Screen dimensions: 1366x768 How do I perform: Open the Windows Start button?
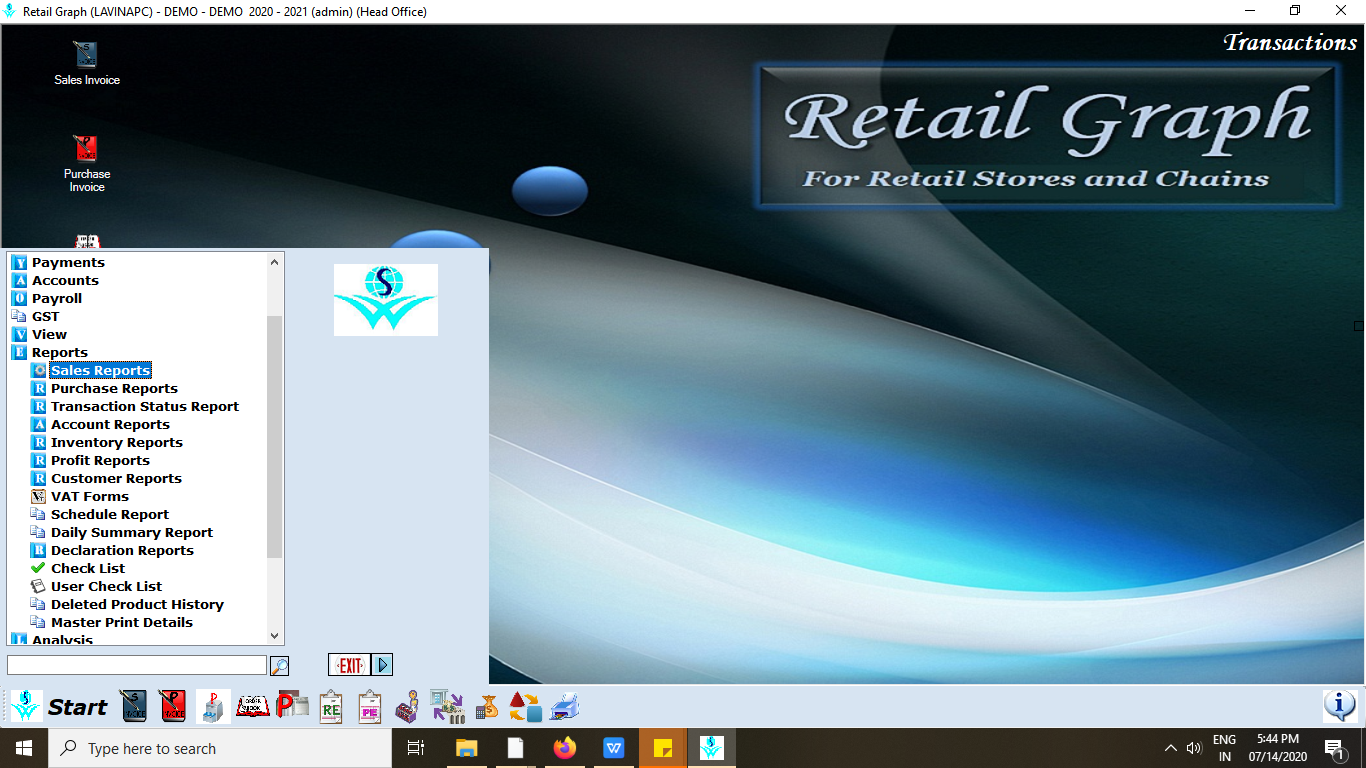(24, 748)
